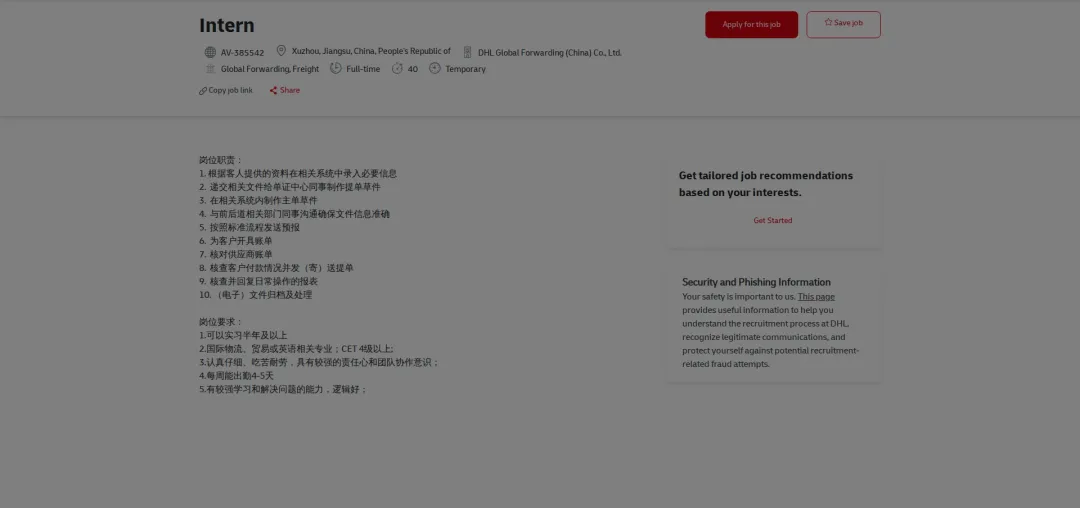
Task: Click the Full-time label
Action: [x=363, y=69]
